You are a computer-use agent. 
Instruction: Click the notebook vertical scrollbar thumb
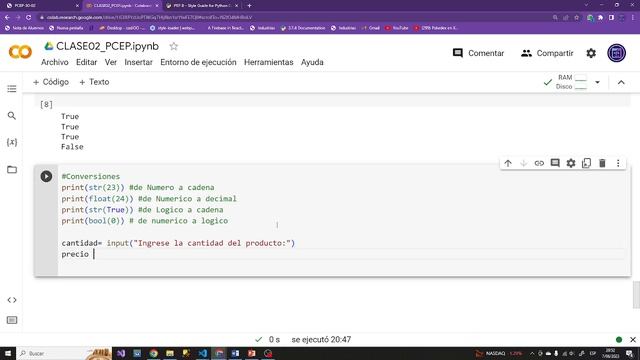(636, 295)
